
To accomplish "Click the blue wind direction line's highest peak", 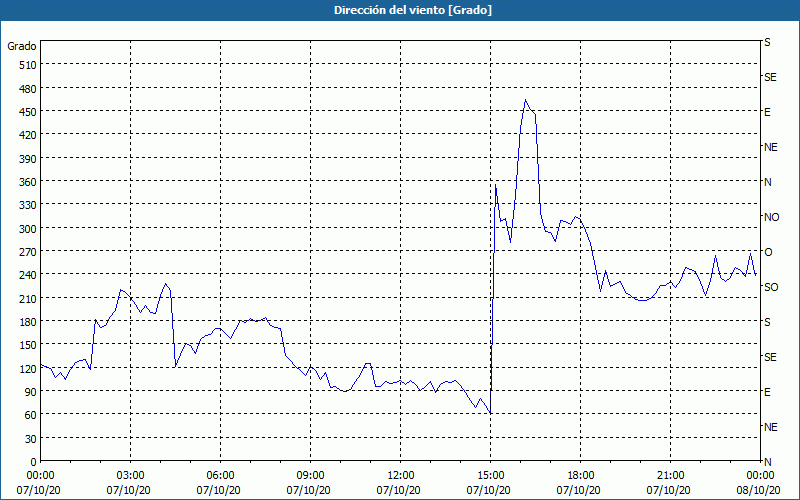I will tap(526, 100).
